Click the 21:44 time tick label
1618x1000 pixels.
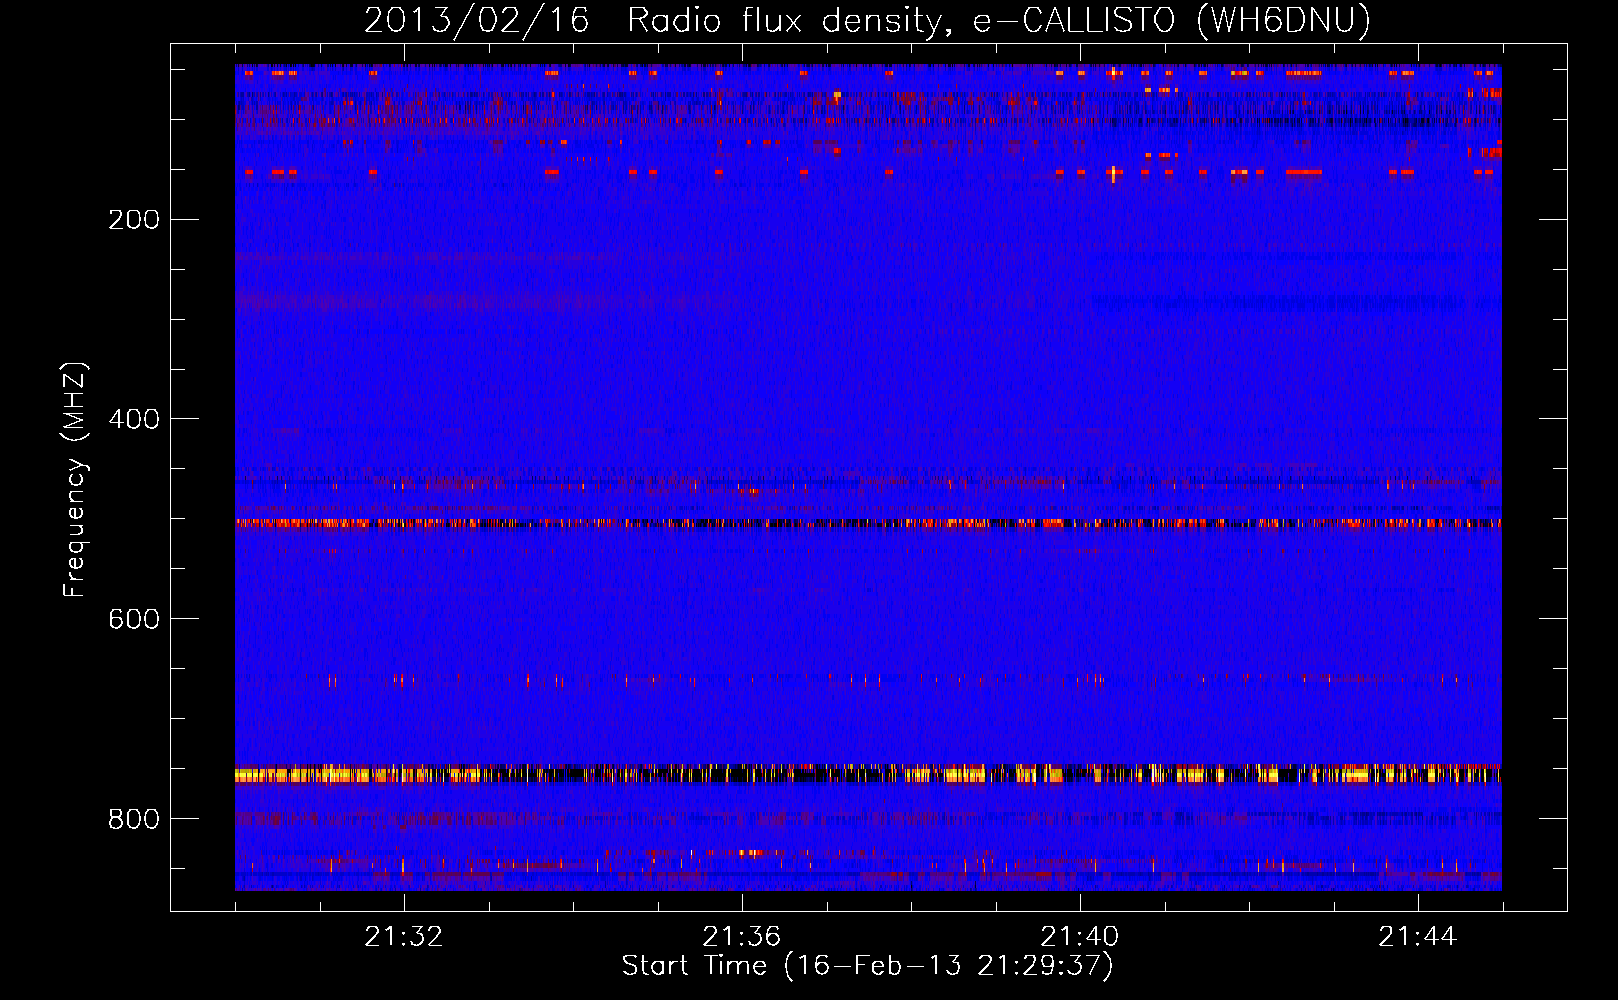click(x=1418, y=937)
